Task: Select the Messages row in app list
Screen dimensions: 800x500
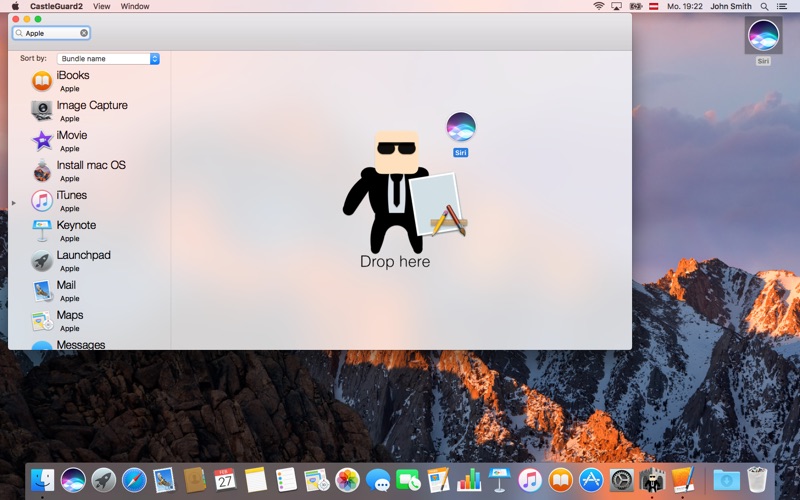Action: pos(89,345)
